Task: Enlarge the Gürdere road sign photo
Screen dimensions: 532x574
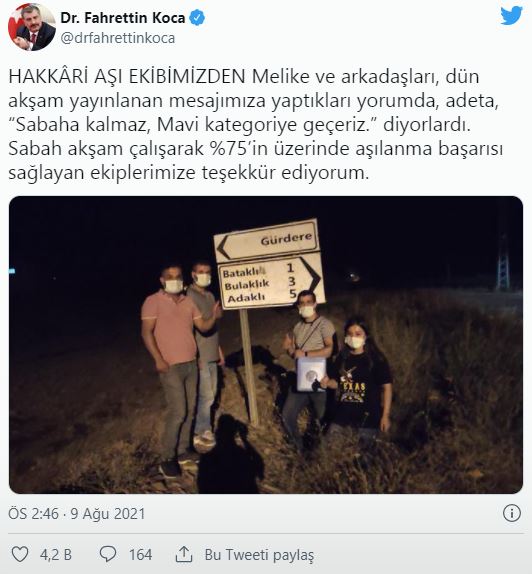Action: click(266, 345)
